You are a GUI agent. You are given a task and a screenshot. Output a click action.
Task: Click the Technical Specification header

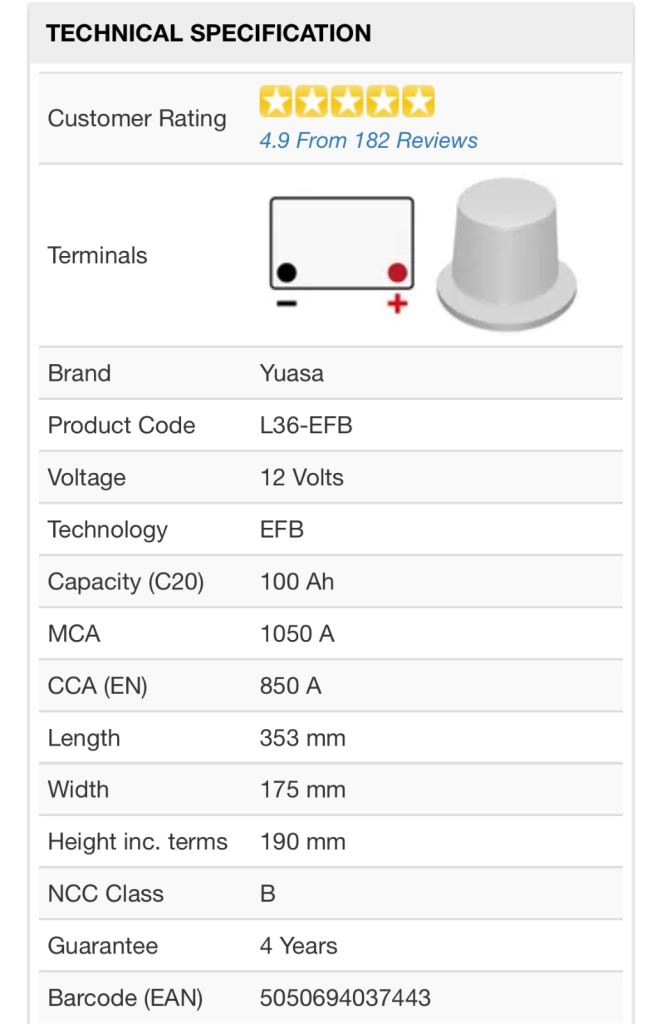click(208, 33)
